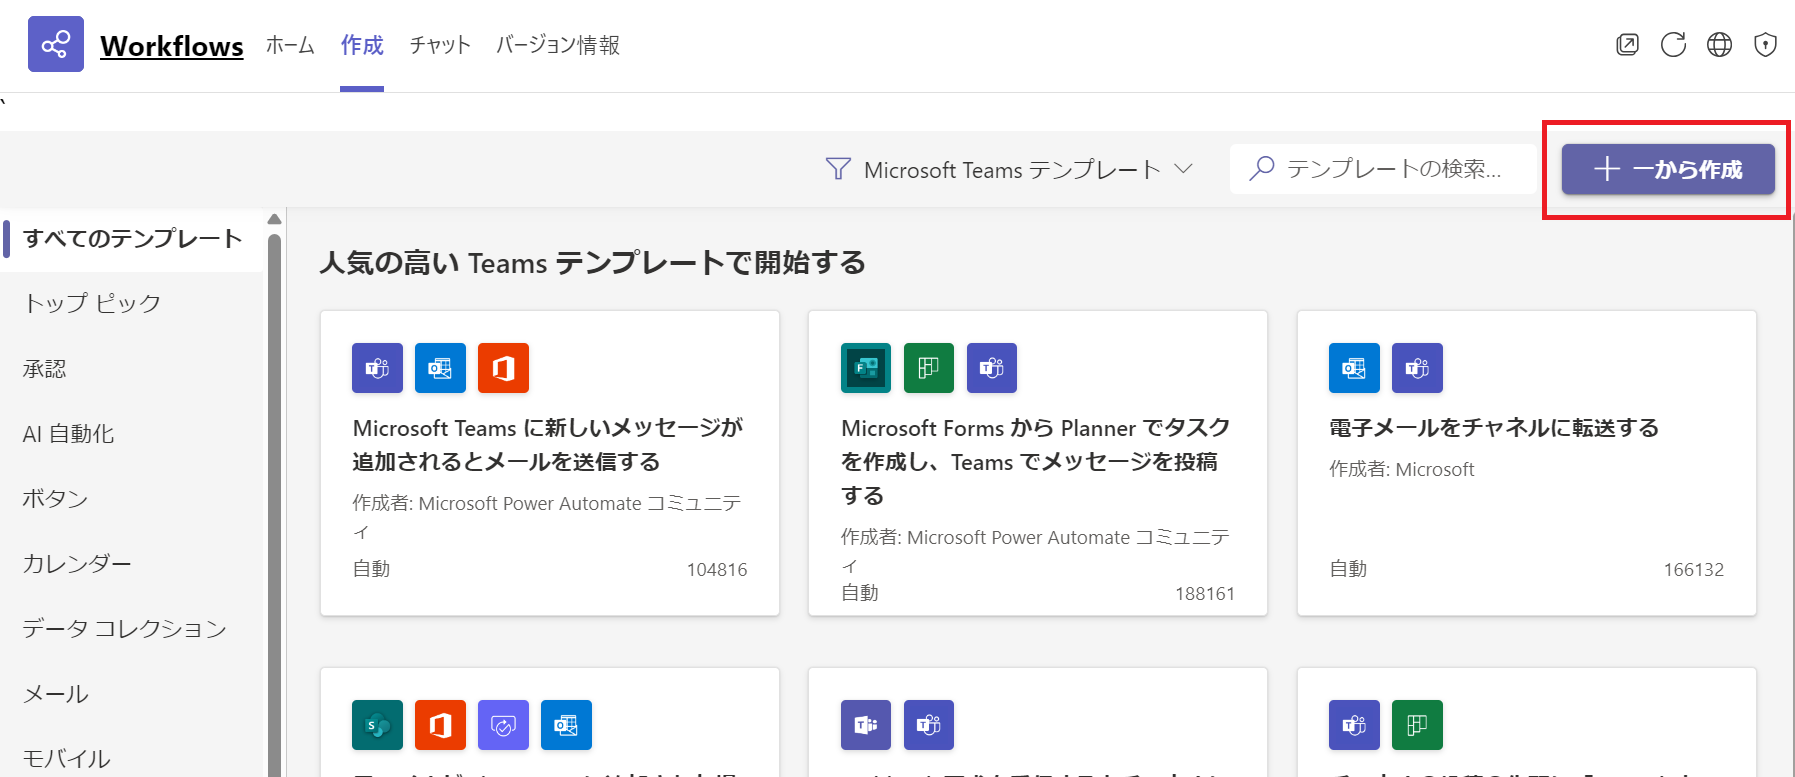Select すべてのテンプレート category

pos(132,238)
